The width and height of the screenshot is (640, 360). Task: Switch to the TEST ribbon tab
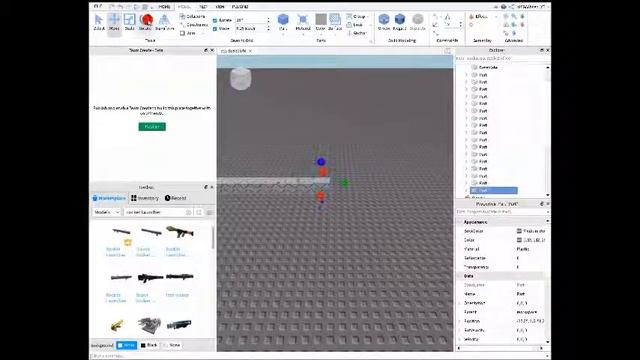click(203, 7)
